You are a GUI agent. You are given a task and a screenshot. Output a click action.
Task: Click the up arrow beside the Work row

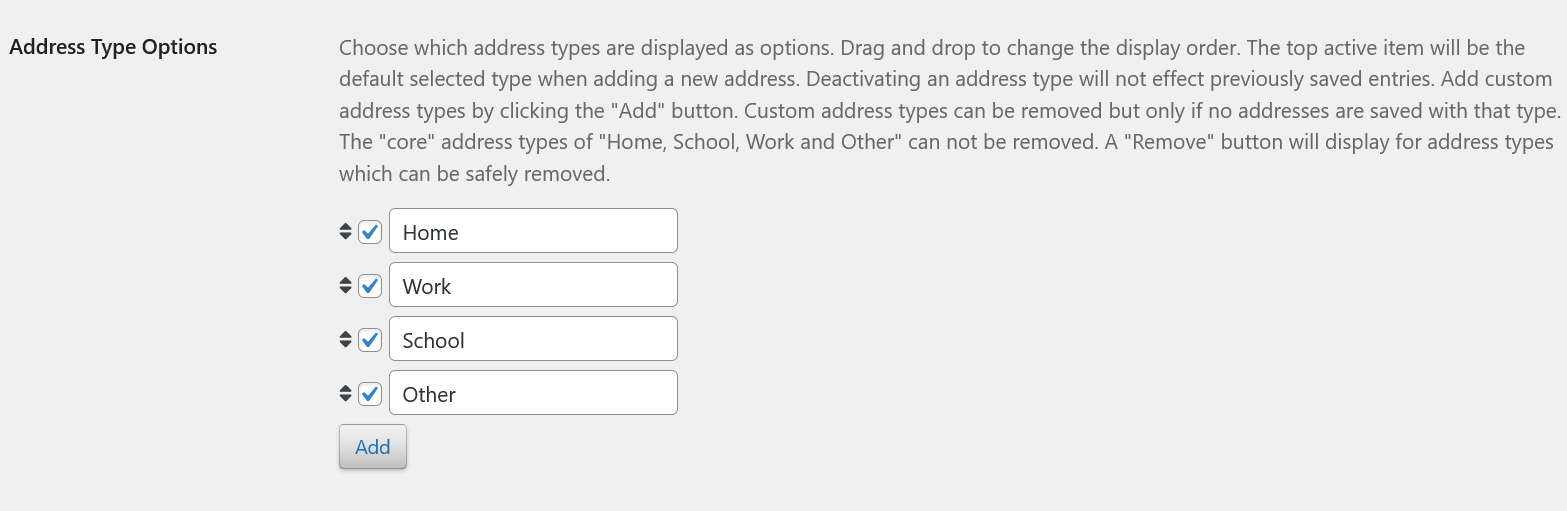pos(345,281)
